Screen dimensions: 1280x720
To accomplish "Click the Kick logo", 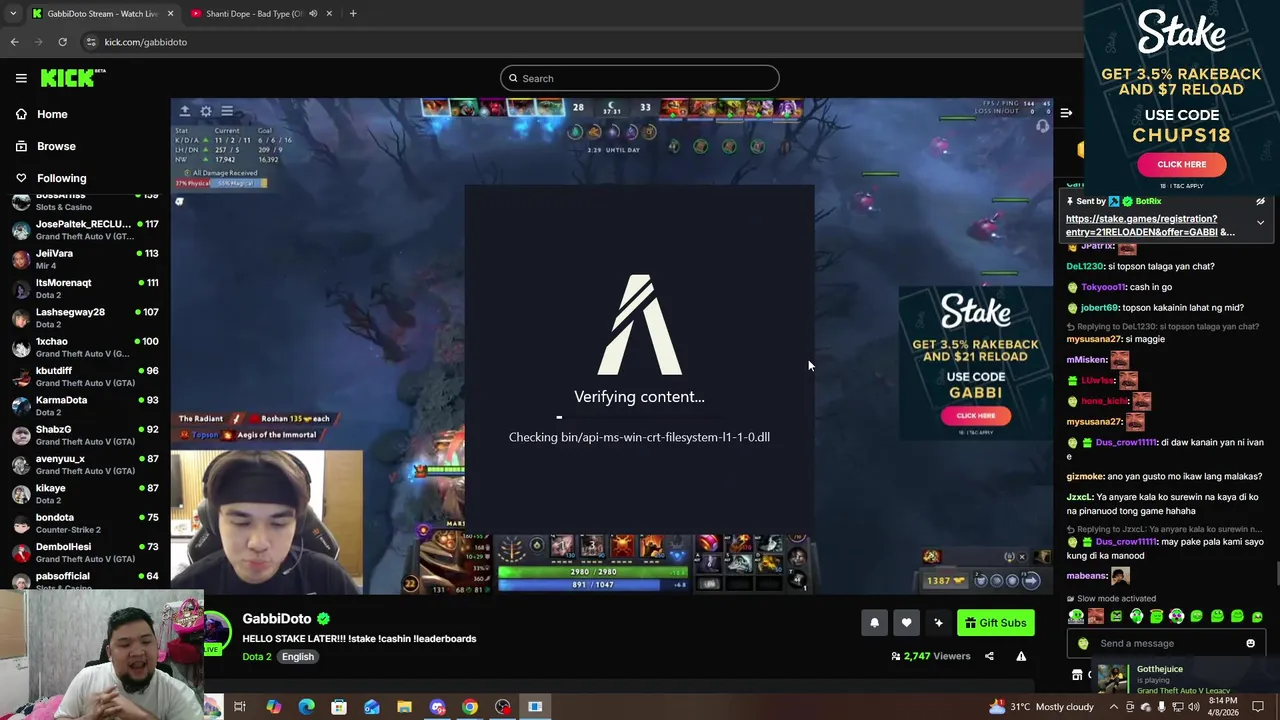I will [x=73, y=78].
